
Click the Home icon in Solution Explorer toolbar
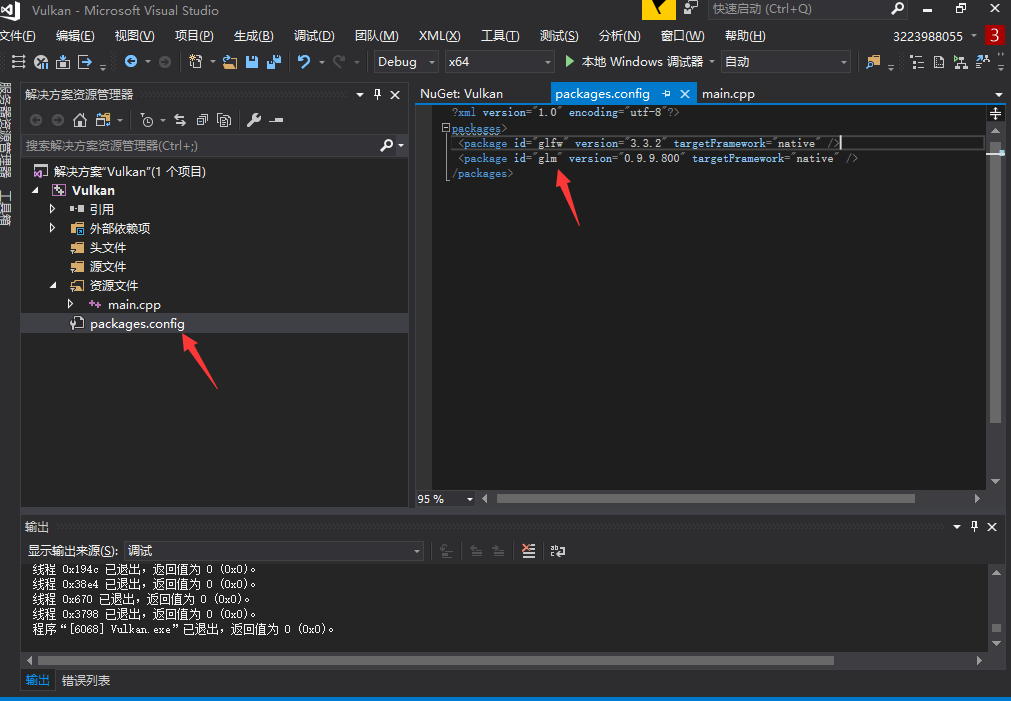coord(80,120)
